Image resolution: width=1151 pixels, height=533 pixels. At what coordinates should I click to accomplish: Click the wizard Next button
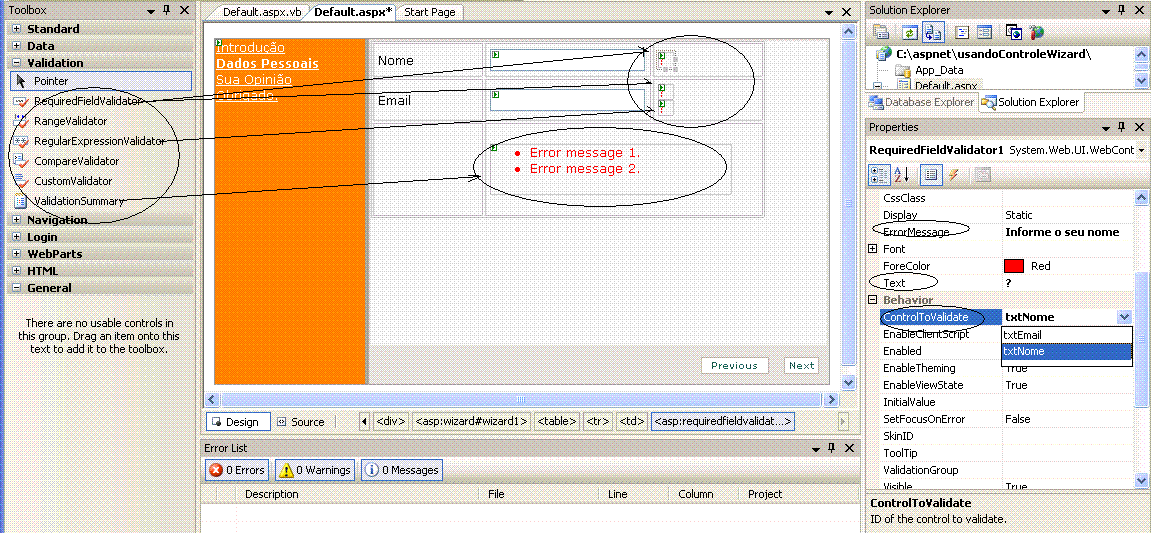coord(801,366)
